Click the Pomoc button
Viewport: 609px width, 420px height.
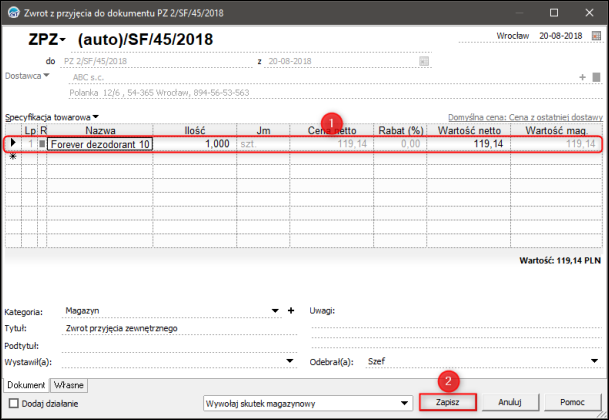[x=572, y=402]
